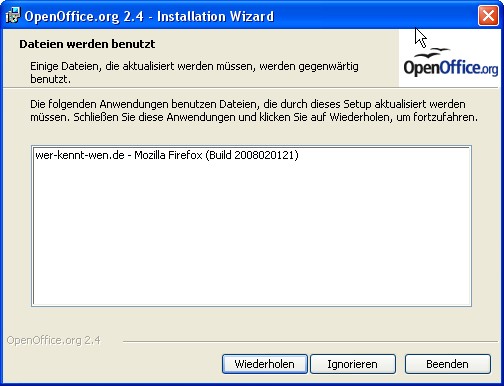Image resolution: width=504 pixels, height=386 pixels.
Task: Click the installer icon in the title bar
Action: [x=13, y=16]
